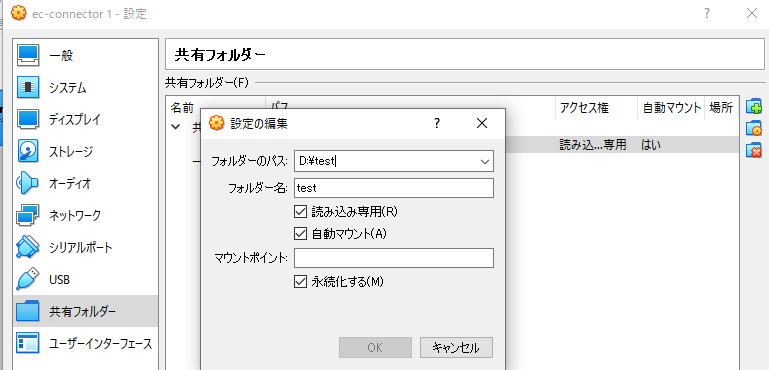Click the USB plug icon

28,279
